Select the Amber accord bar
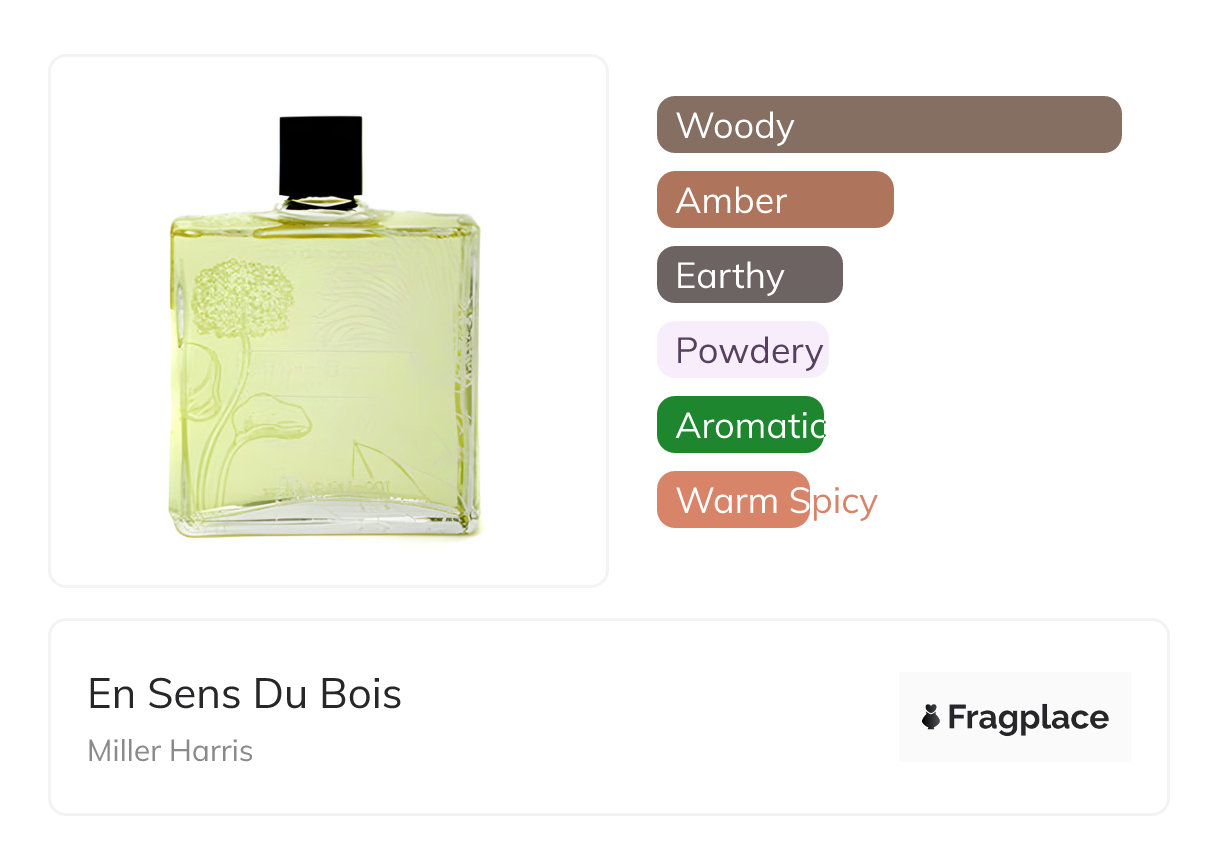This screenshot has height=864, width=1218. point(775,200)
